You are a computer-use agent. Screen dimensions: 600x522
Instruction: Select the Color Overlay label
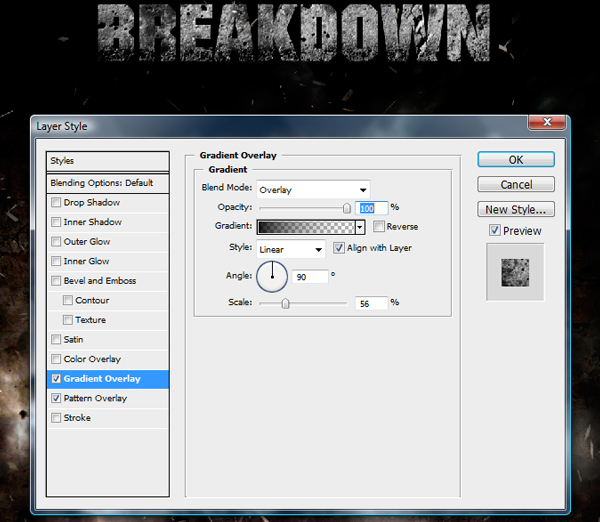pyautogui.click(x=92, y=359)
